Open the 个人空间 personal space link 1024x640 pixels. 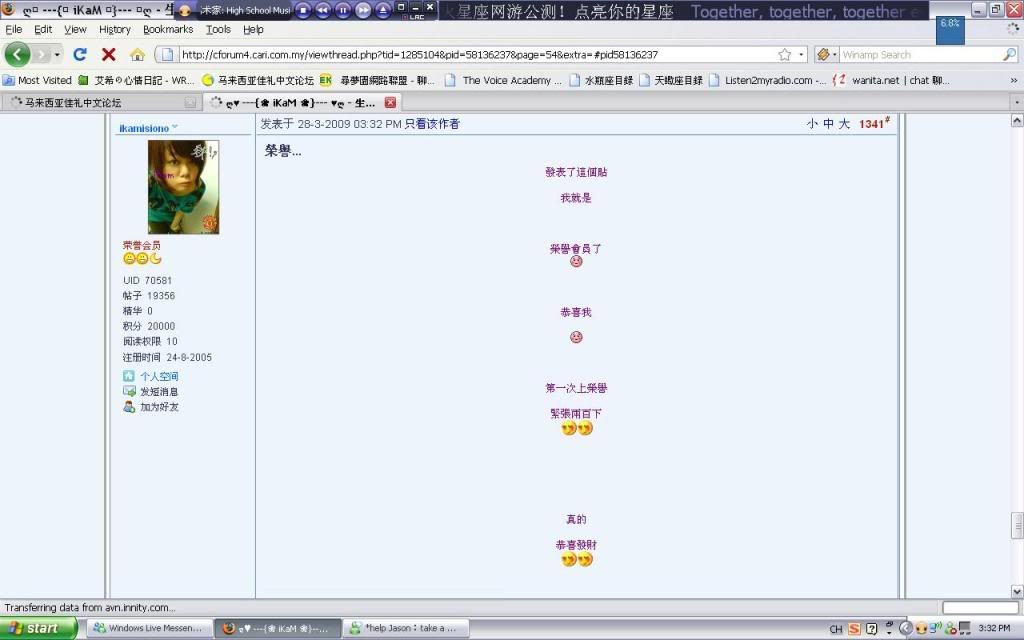[x=158, y=376]
